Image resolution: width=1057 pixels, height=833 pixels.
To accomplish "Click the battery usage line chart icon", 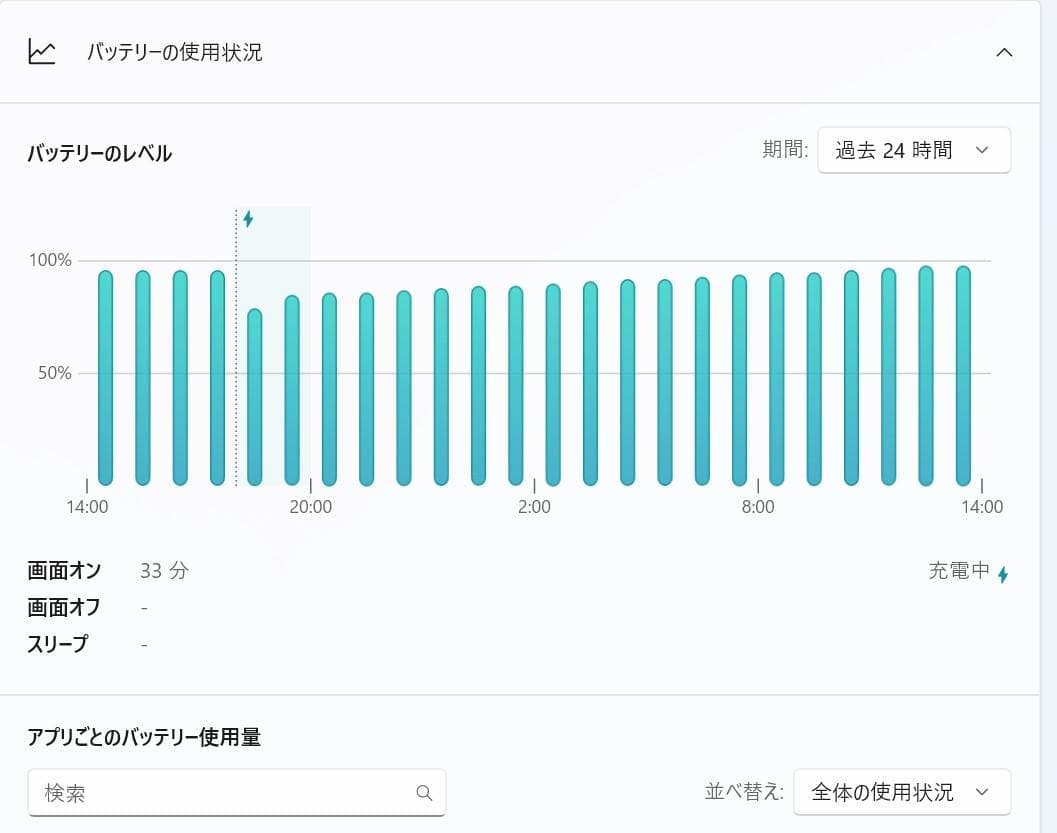I will point(41,52).
